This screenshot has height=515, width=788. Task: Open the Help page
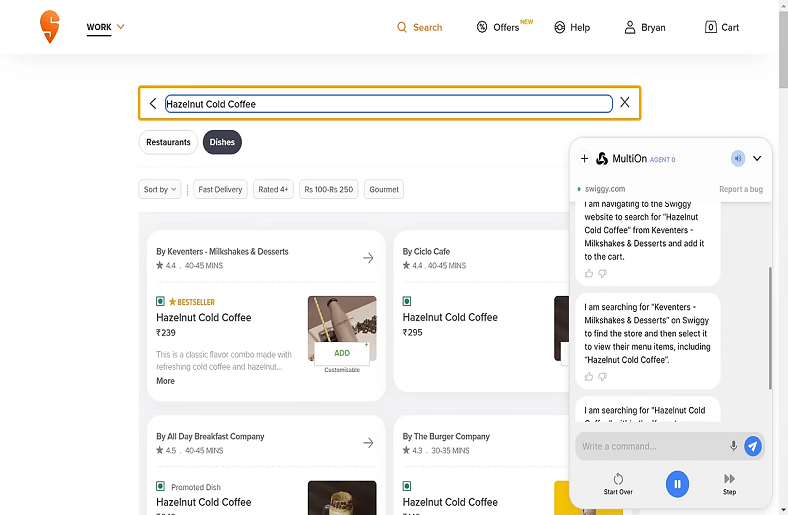(572, 27)
